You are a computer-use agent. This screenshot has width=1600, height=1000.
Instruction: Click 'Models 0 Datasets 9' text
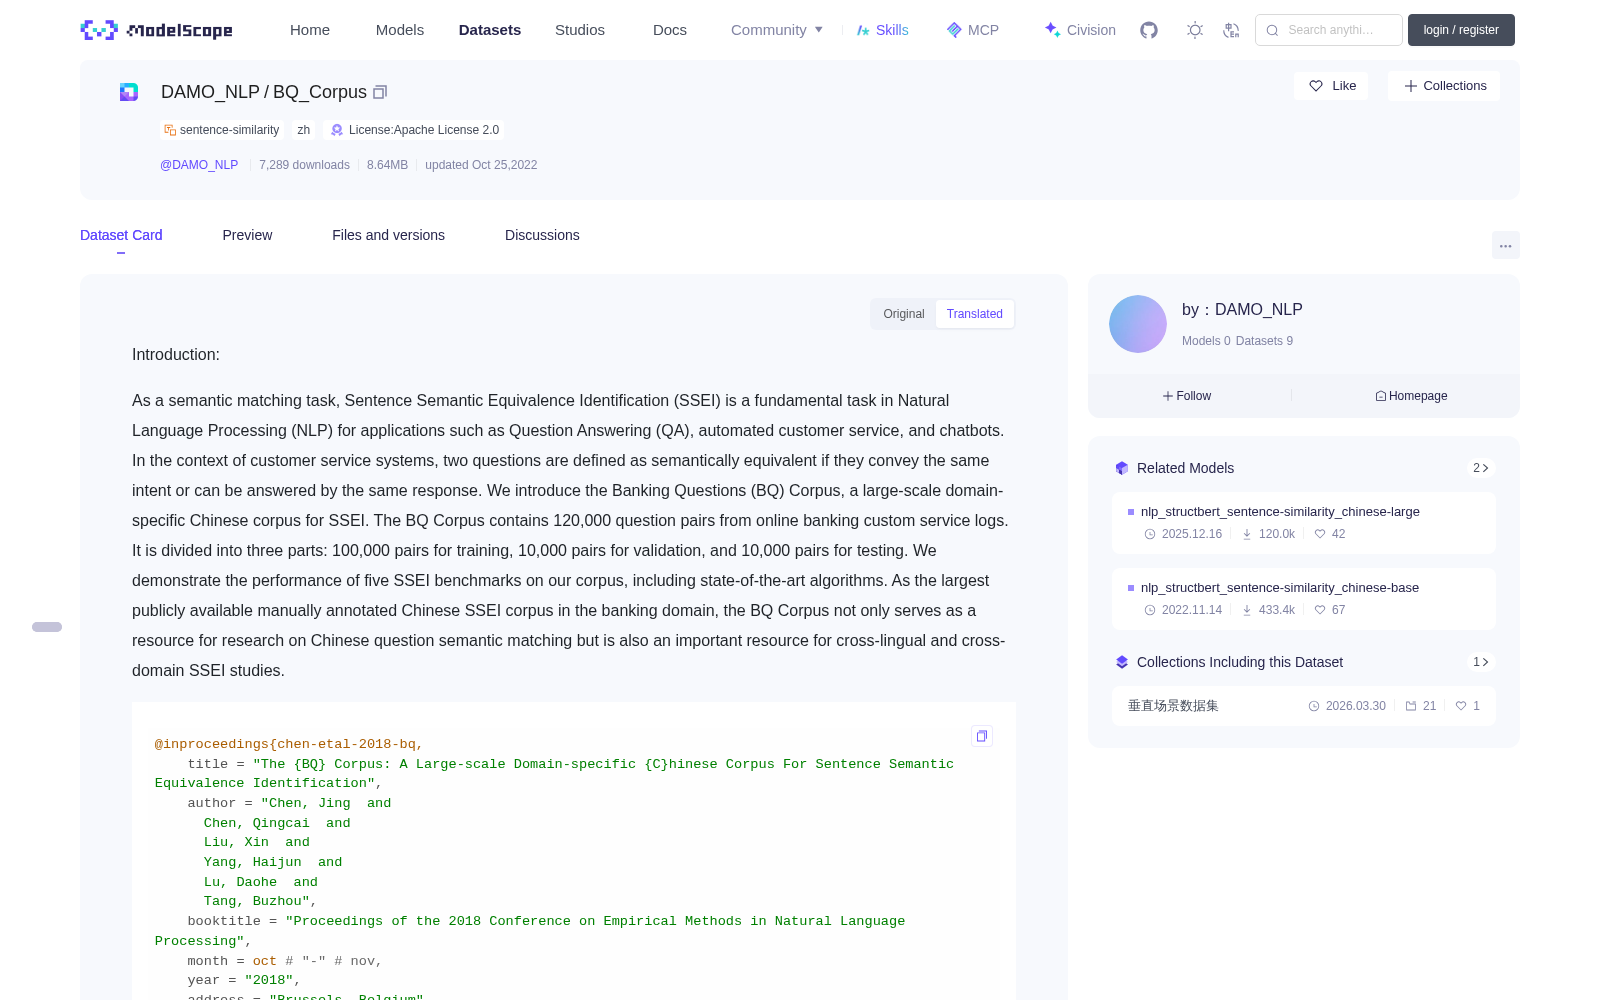click(1237, 341)
